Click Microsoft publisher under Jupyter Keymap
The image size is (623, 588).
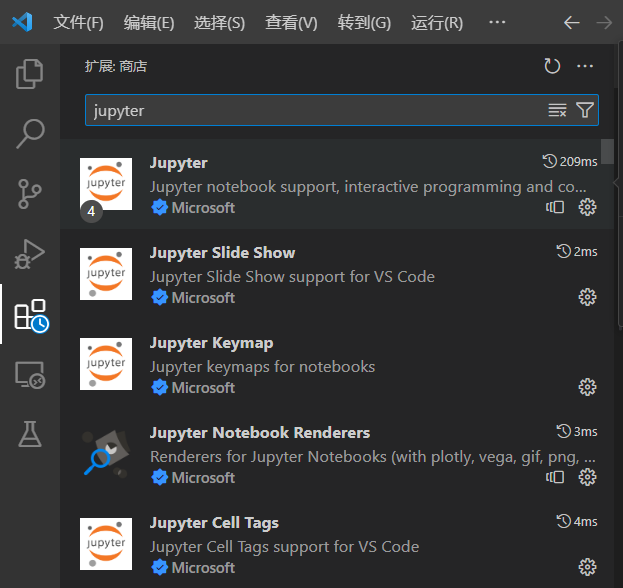click(x=203, y=388)
